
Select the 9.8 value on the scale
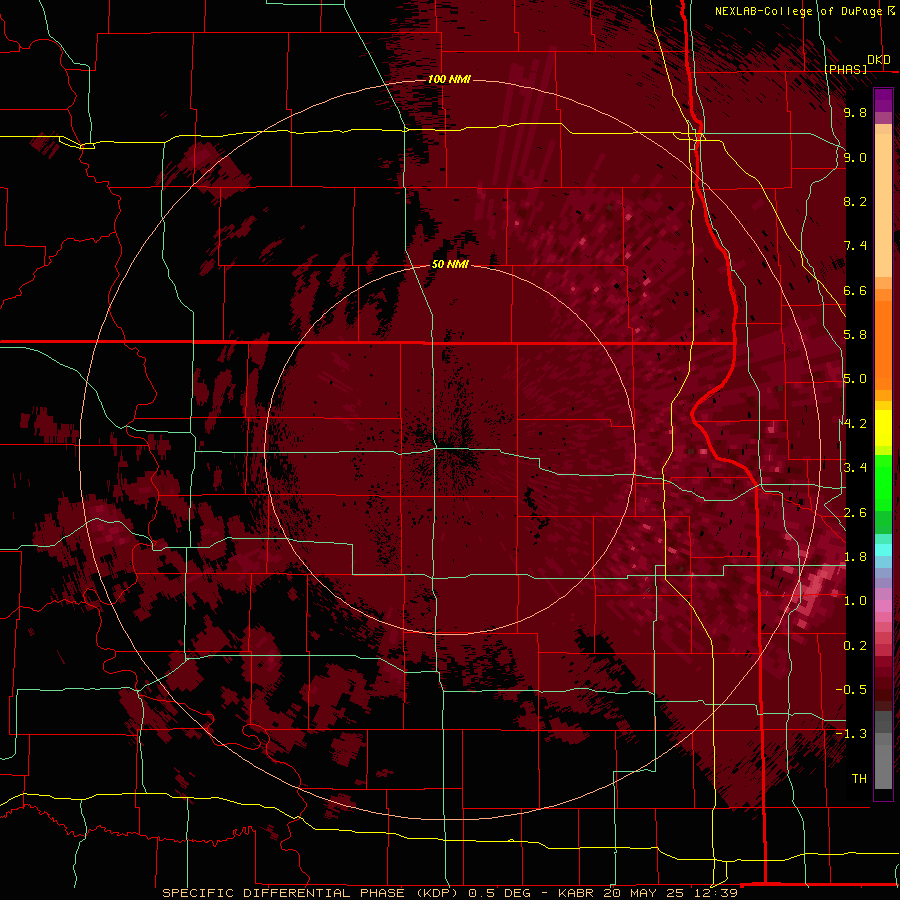[855, 112]
